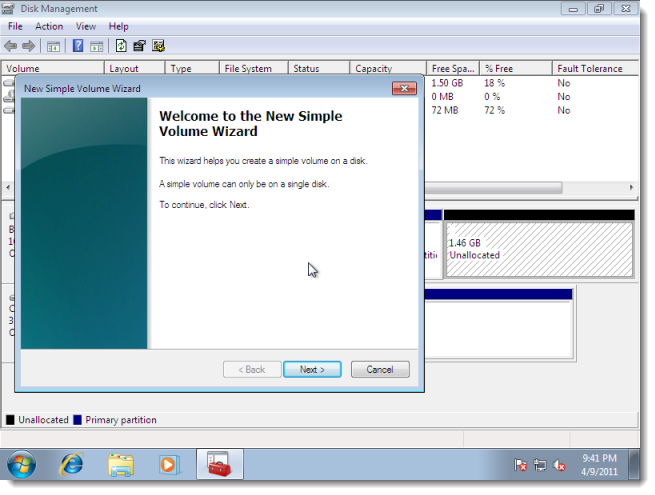
Task: Click the Show desktop button on taskbar
Action: click(634, 465)
